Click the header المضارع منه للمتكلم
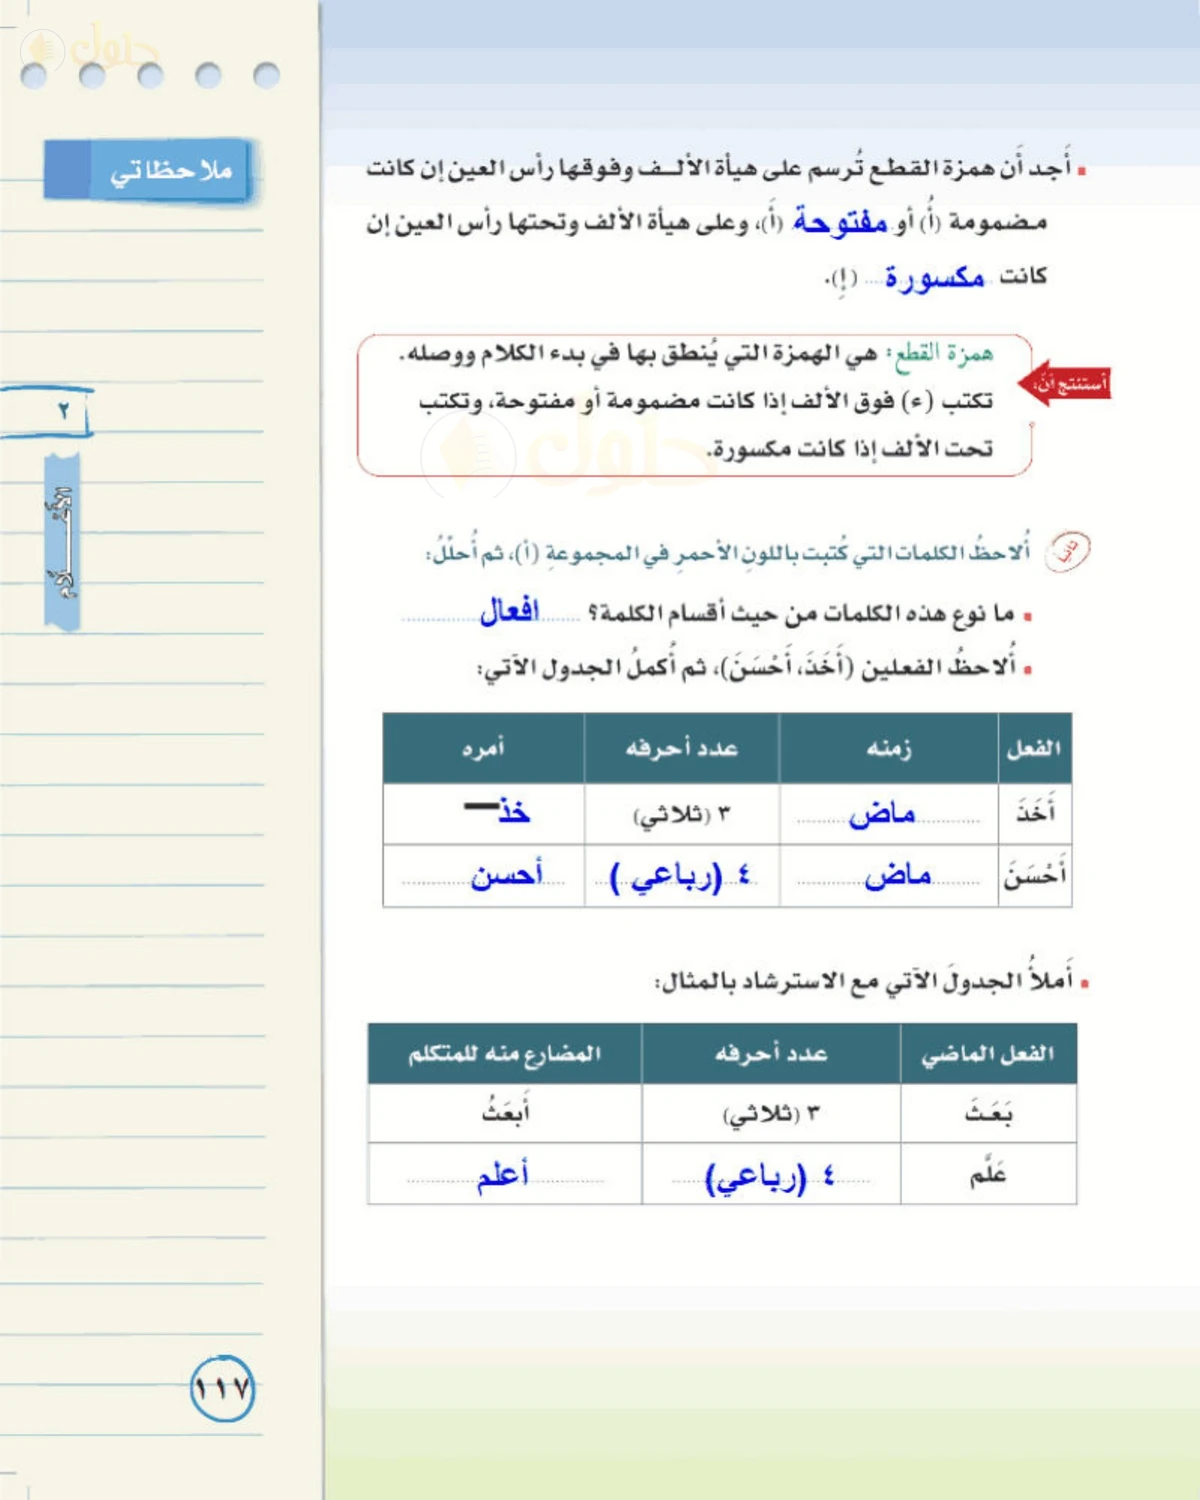1200x1500 pixels. (x=504, y=1053)
